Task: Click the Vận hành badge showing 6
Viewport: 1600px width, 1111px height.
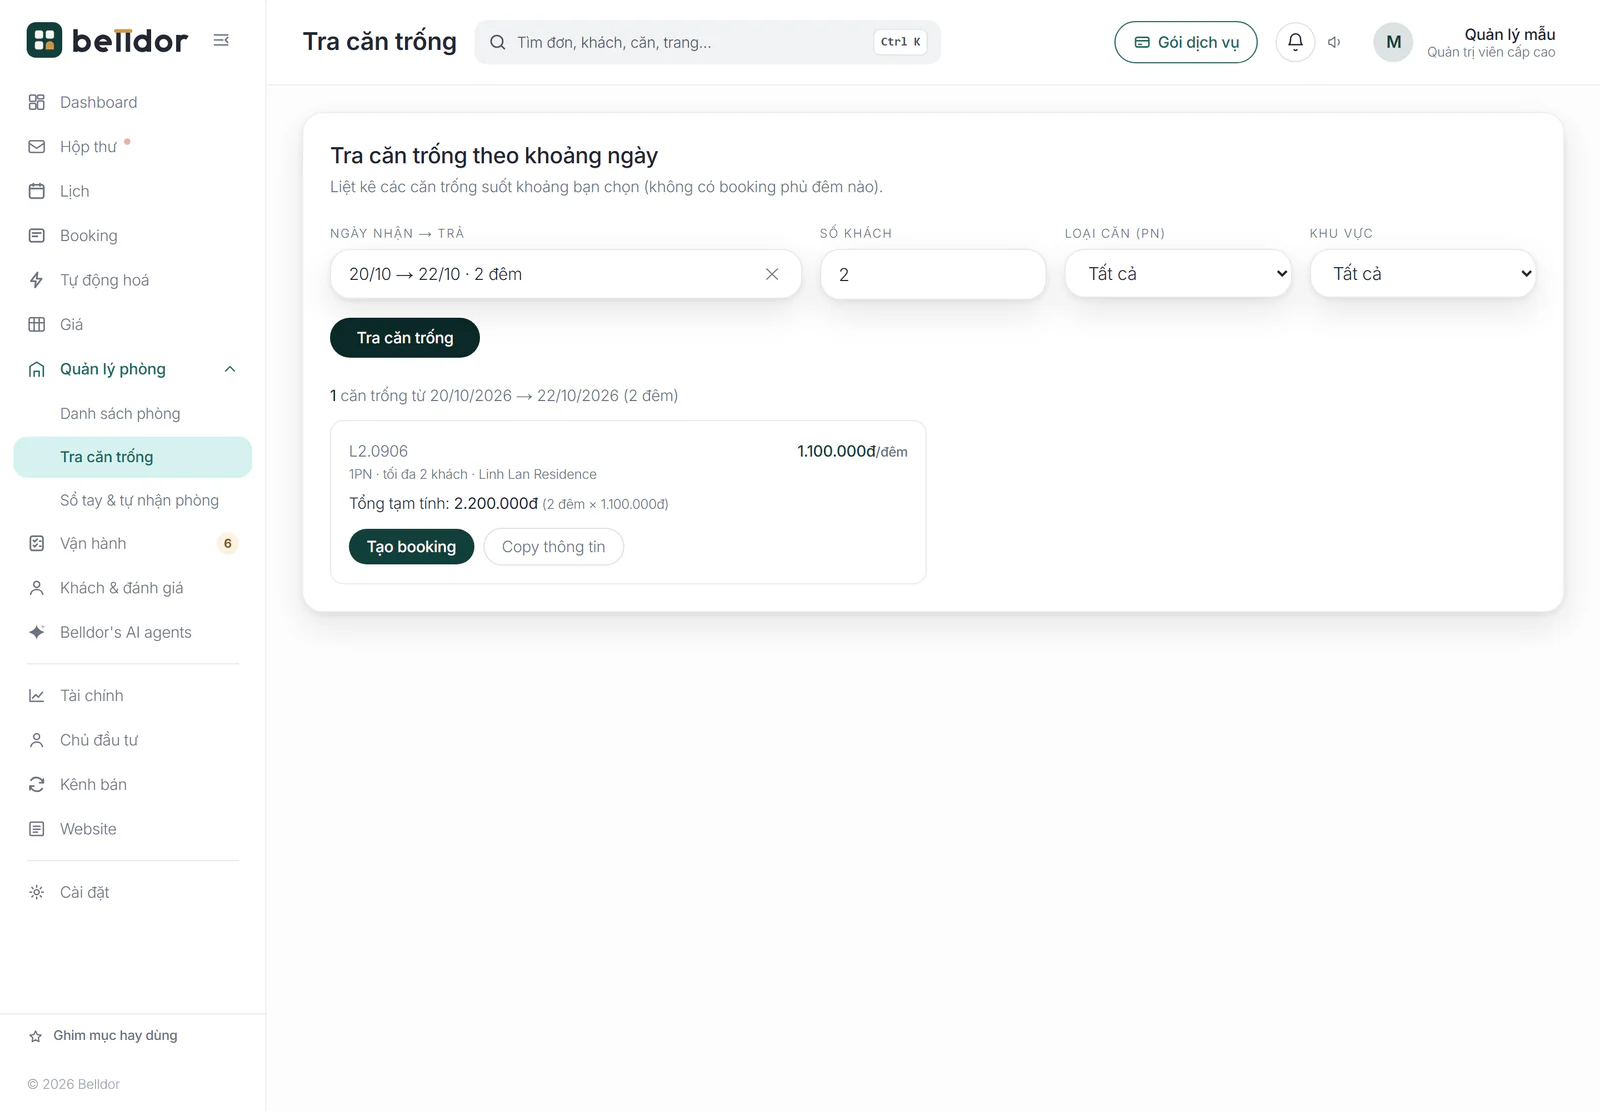Action: [x=228, y=543]
